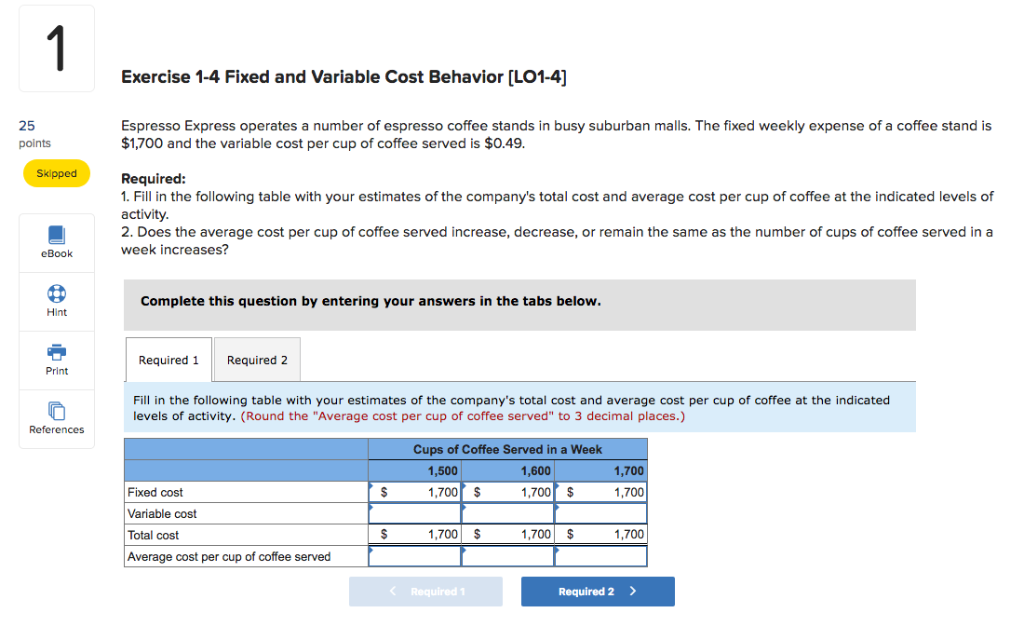The image size is (1024, 640).
Task: Click the grayed Required 1 back button
Action: click(425, 591)
